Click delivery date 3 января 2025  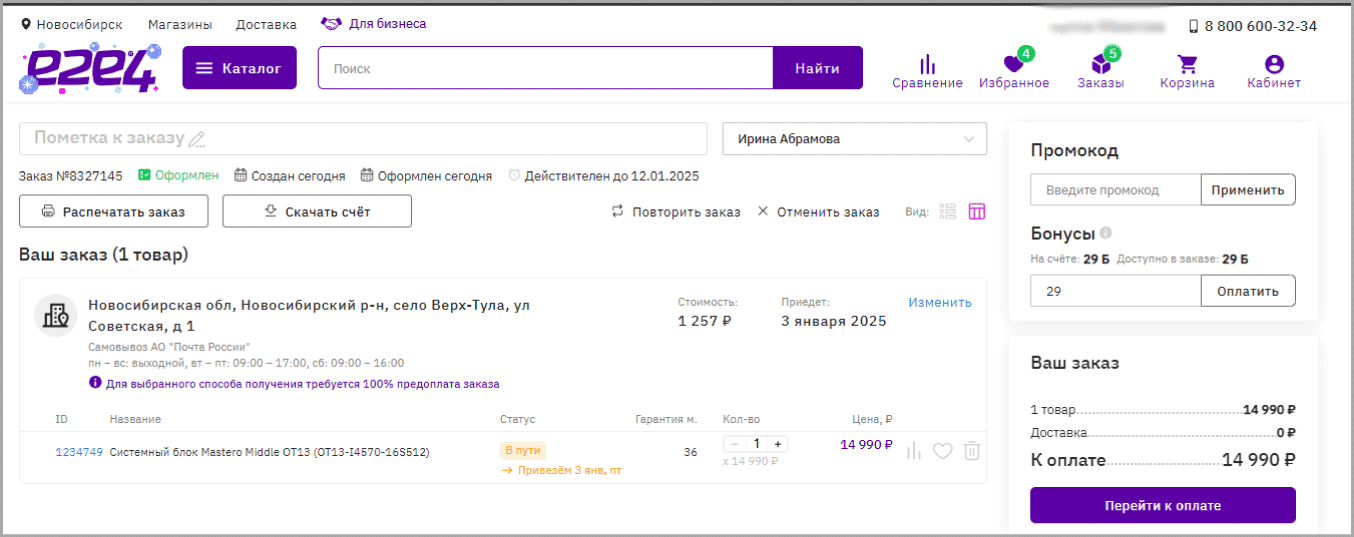point(833,321)
